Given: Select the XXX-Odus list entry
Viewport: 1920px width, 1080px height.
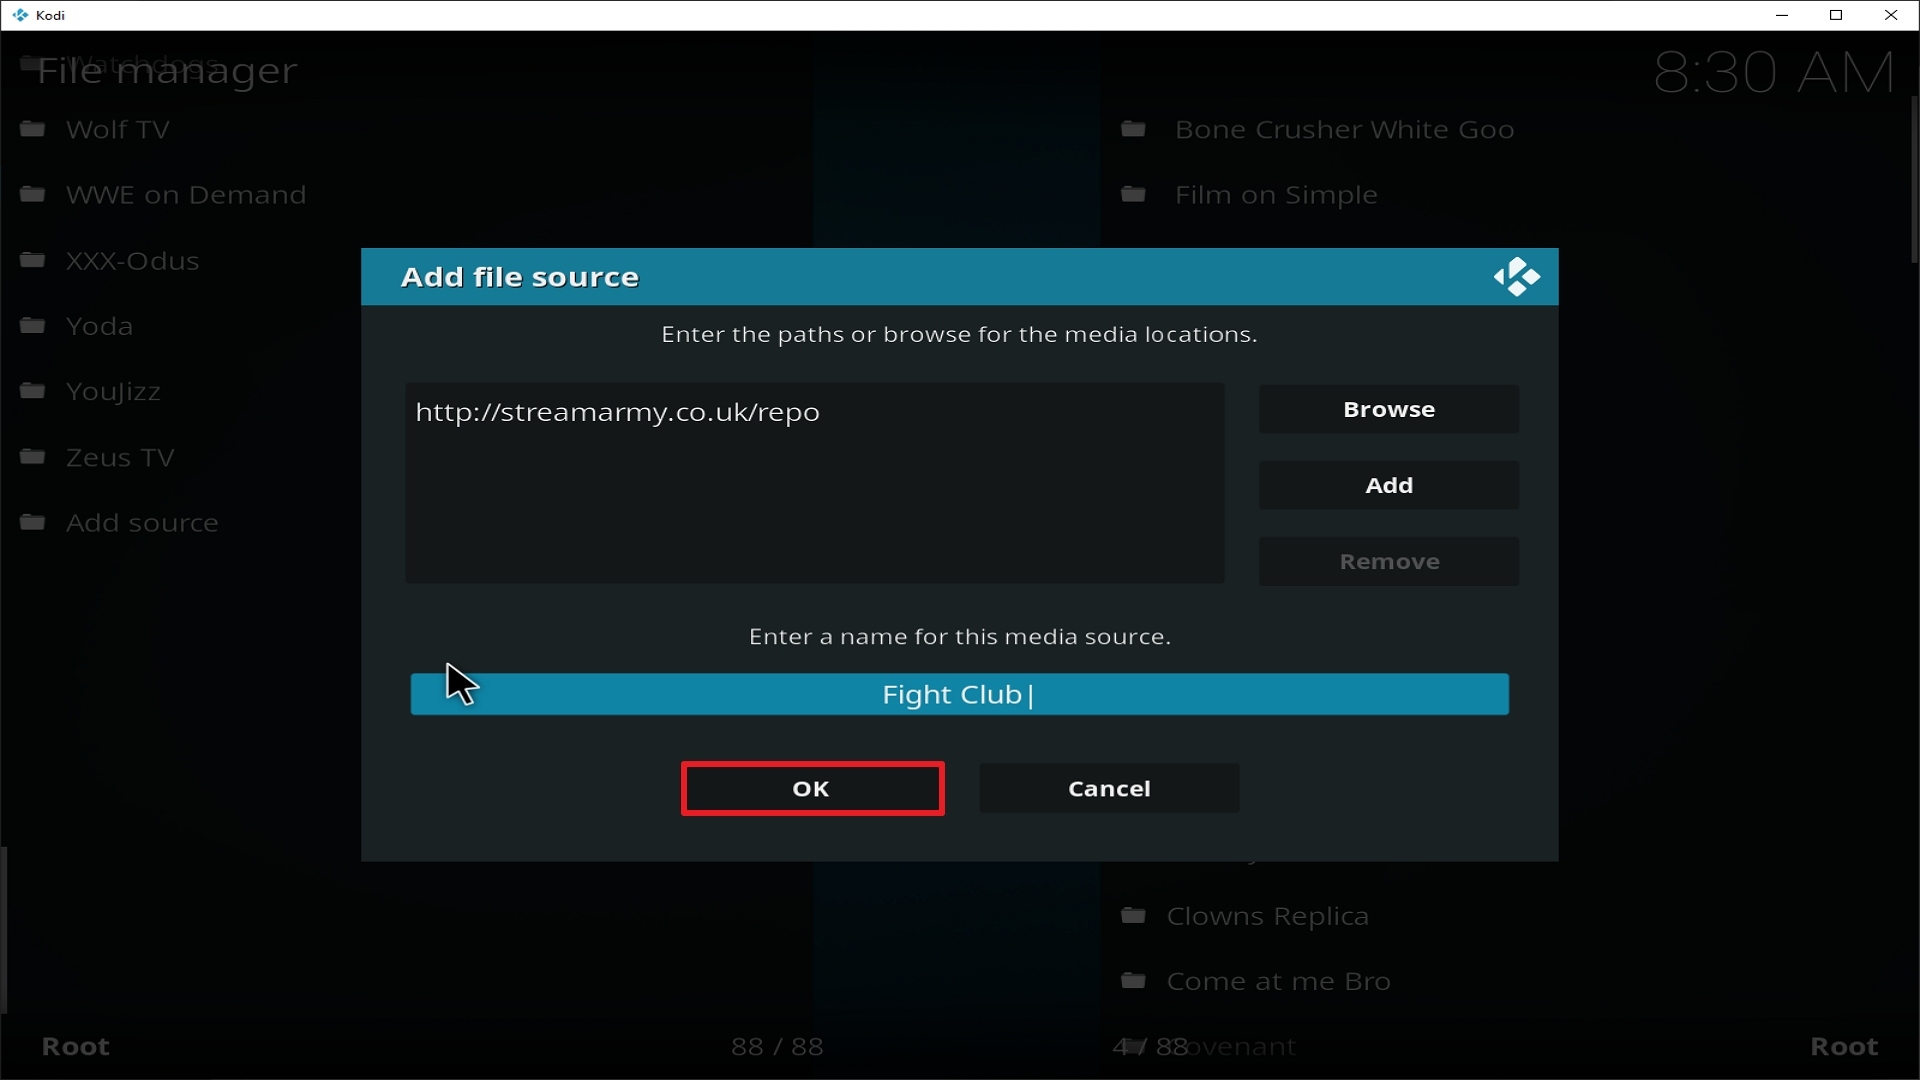Looking at the screenshot, I should pos(133,261).
